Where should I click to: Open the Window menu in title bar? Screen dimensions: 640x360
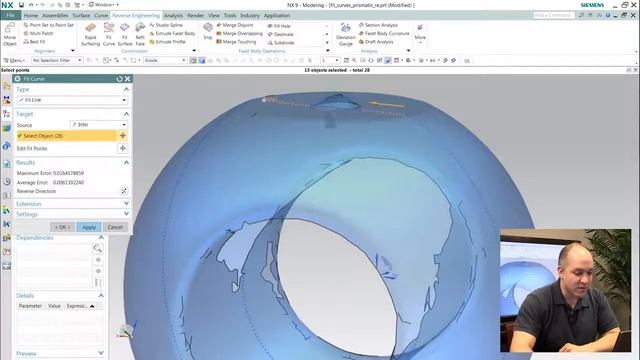[104, 5]
